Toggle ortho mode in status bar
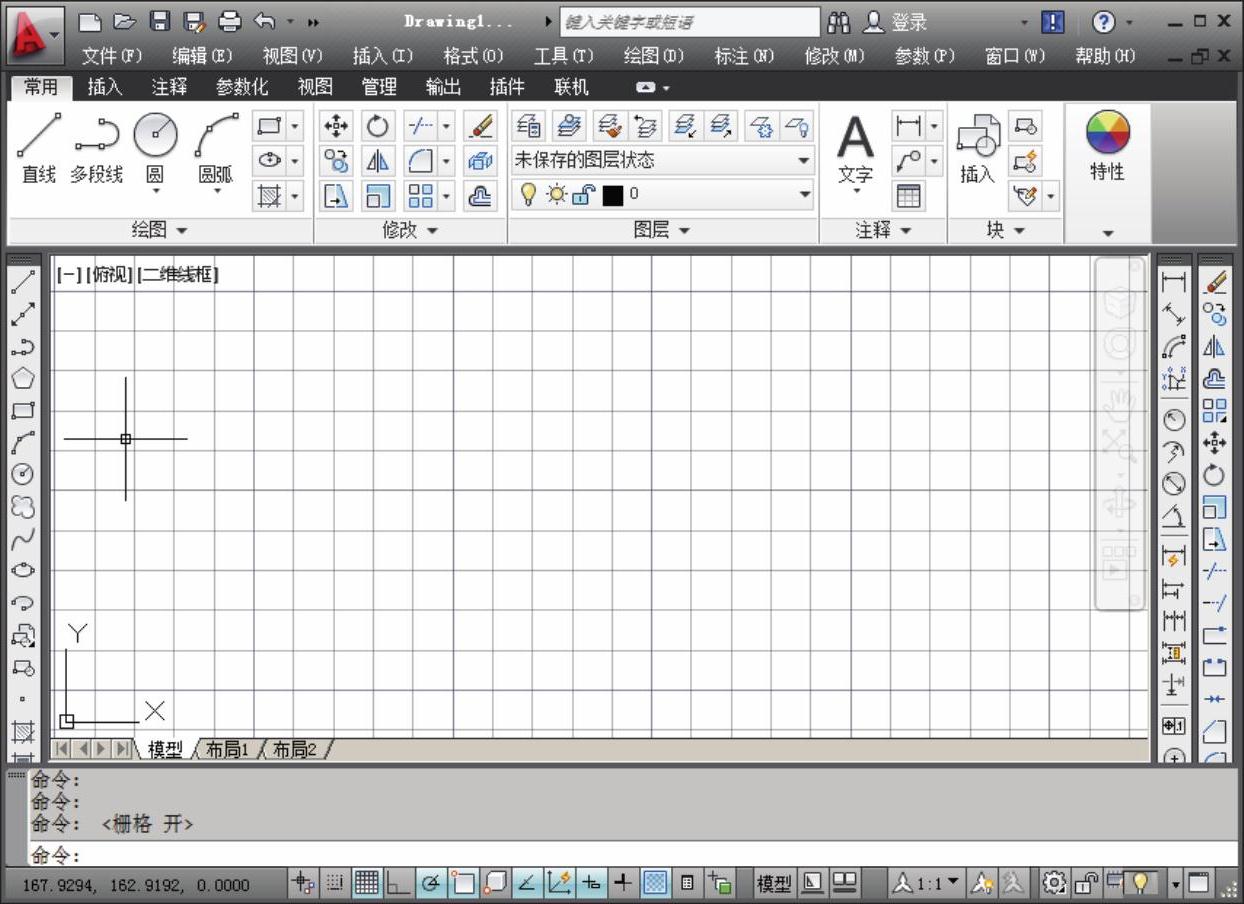The image size is (1244, 904). [x=399, y=883]
